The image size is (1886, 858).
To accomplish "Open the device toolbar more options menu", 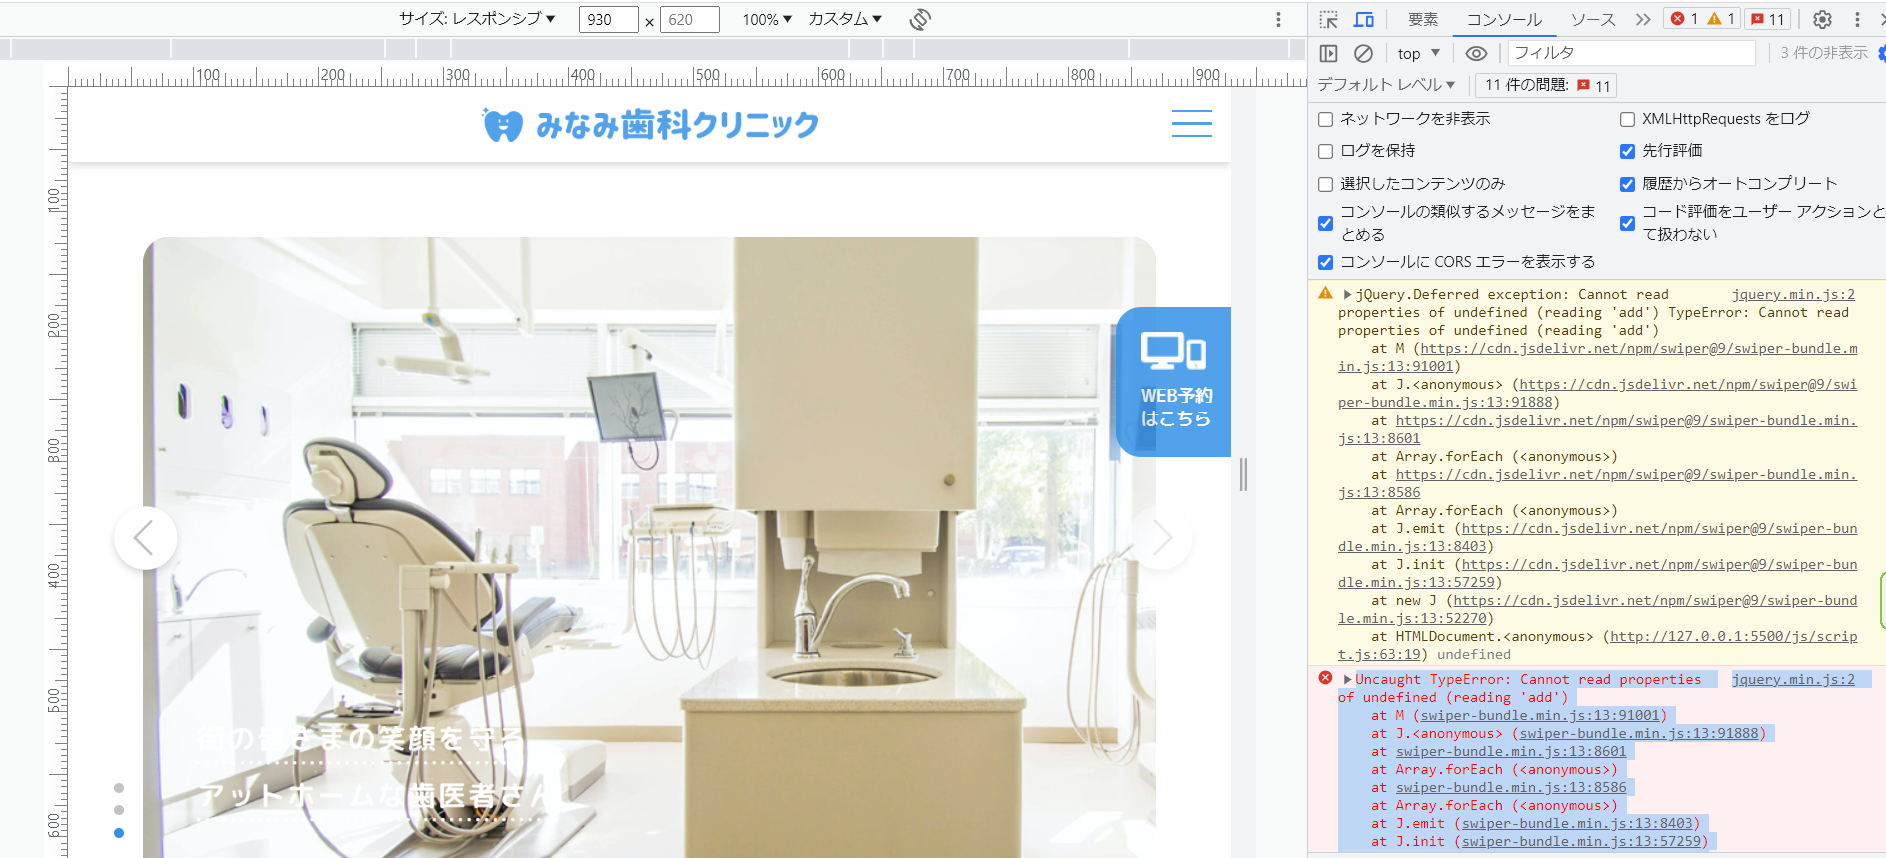I will pyautogui.click(x=1278, y=19).
